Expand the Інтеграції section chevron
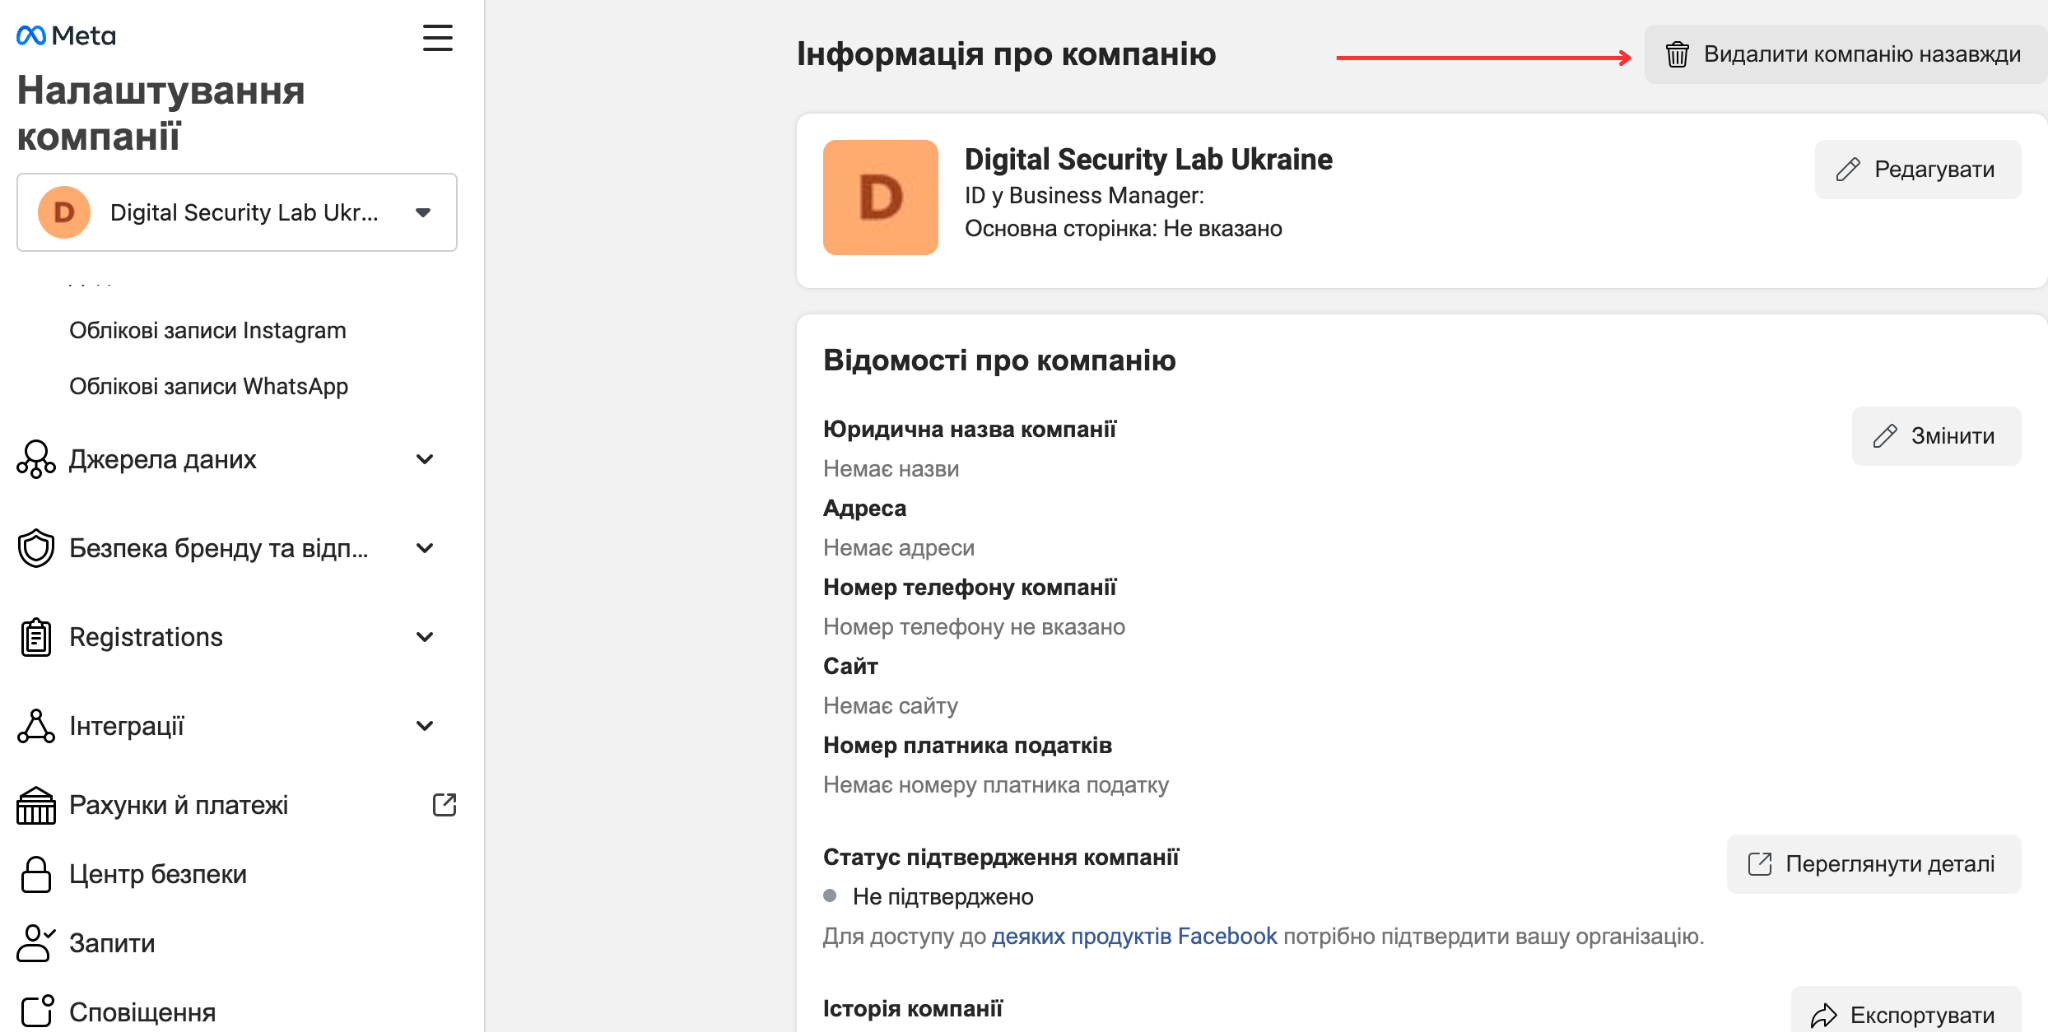Viewport: 2048px width, 1032px height. (425, 726)
